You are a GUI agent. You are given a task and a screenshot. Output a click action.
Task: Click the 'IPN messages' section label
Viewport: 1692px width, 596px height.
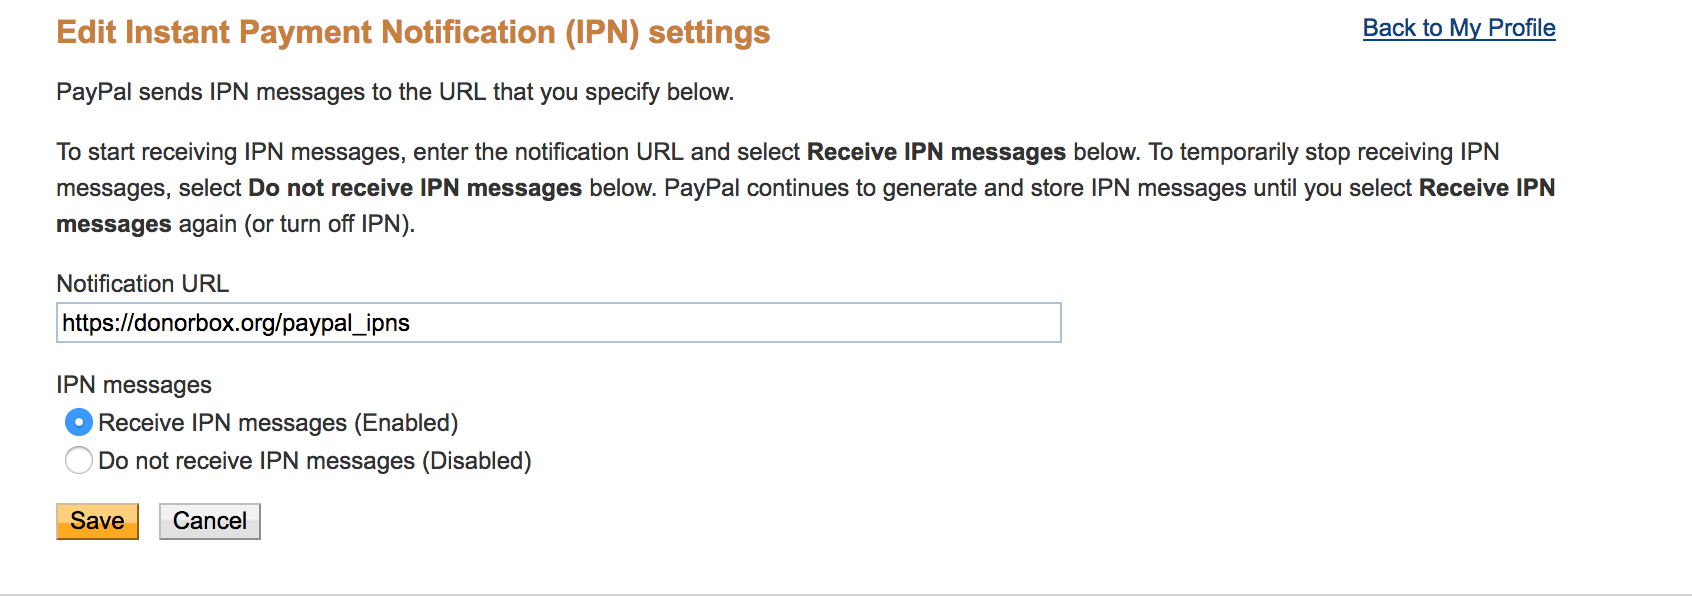pyautogui.click(x=134, y=385)
